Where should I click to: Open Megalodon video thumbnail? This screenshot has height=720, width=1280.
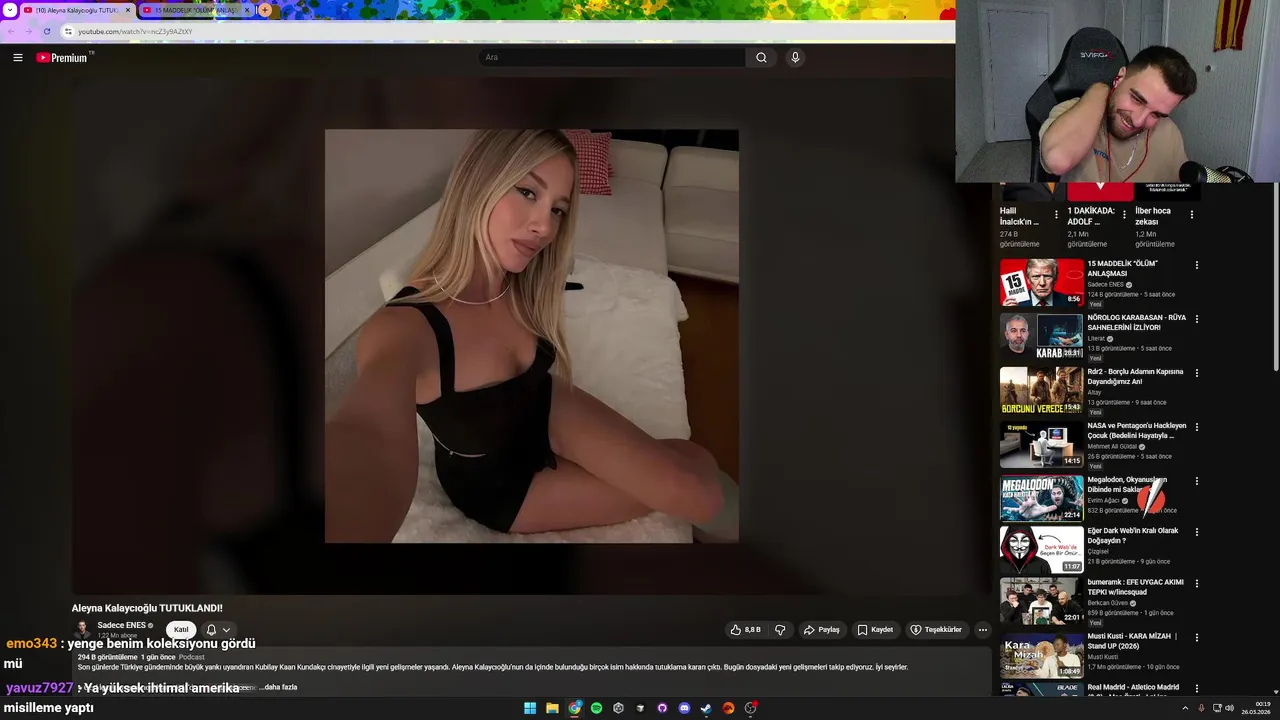point(1041,499)
